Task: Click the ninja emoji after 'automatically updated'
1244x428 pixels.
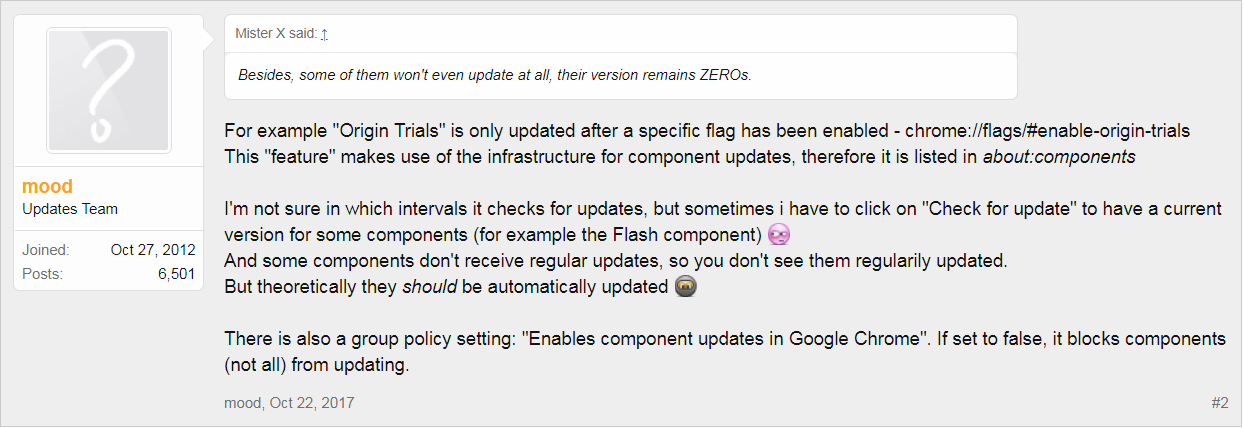Action: (686, 287)
